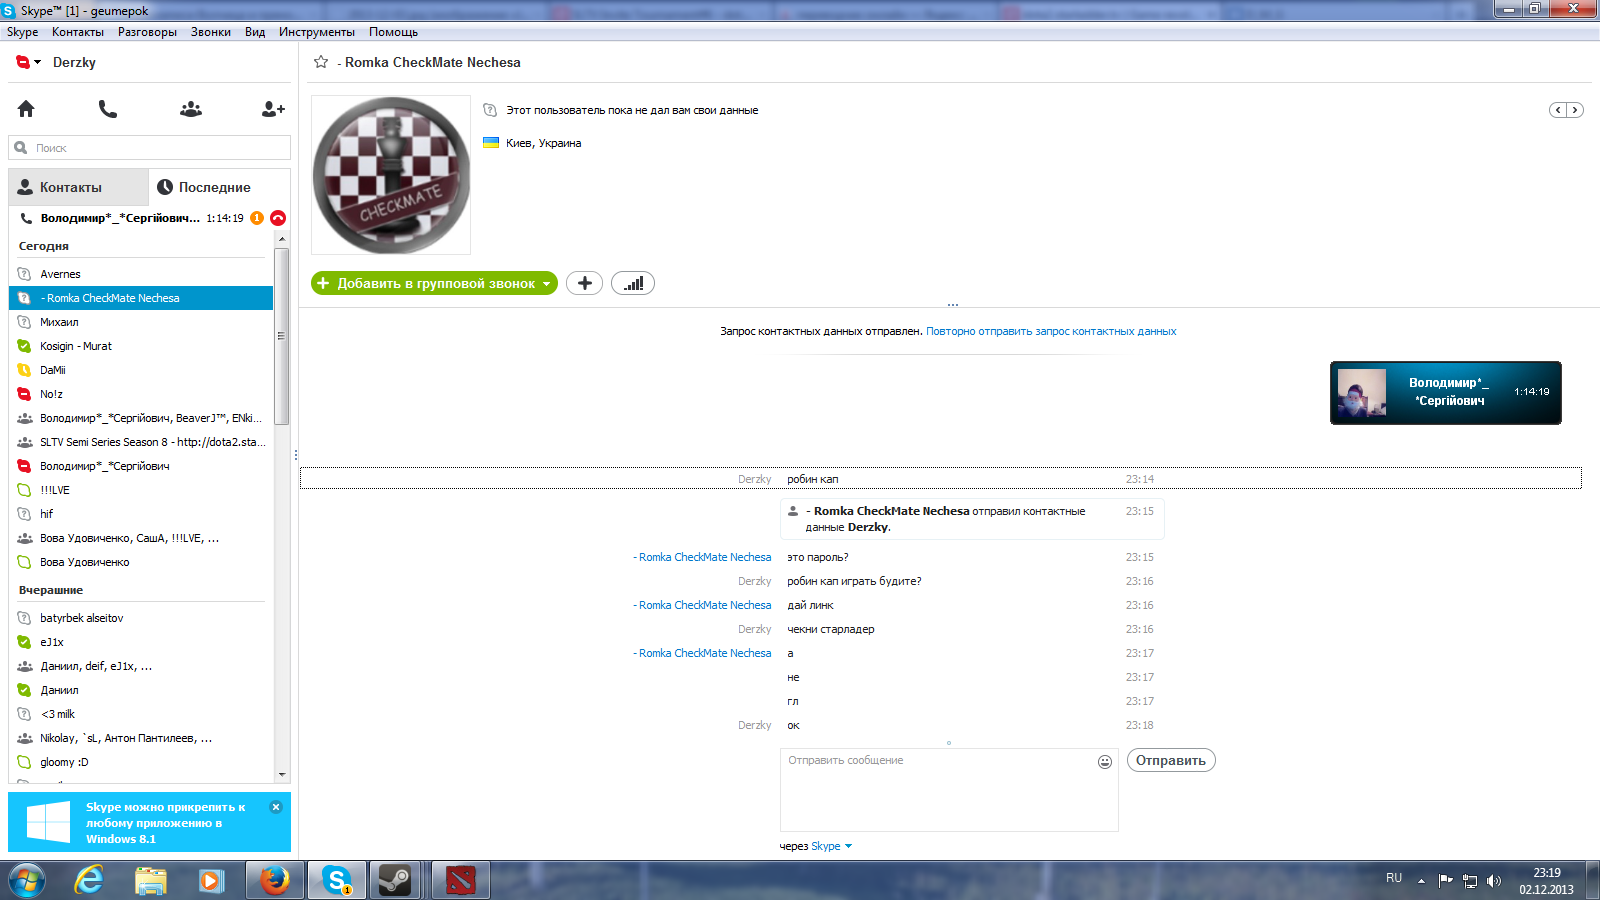Click the volume icon in system tray
Image resolution: width=1600 pixels, height=900 pixels.
tap(1494, 881)
